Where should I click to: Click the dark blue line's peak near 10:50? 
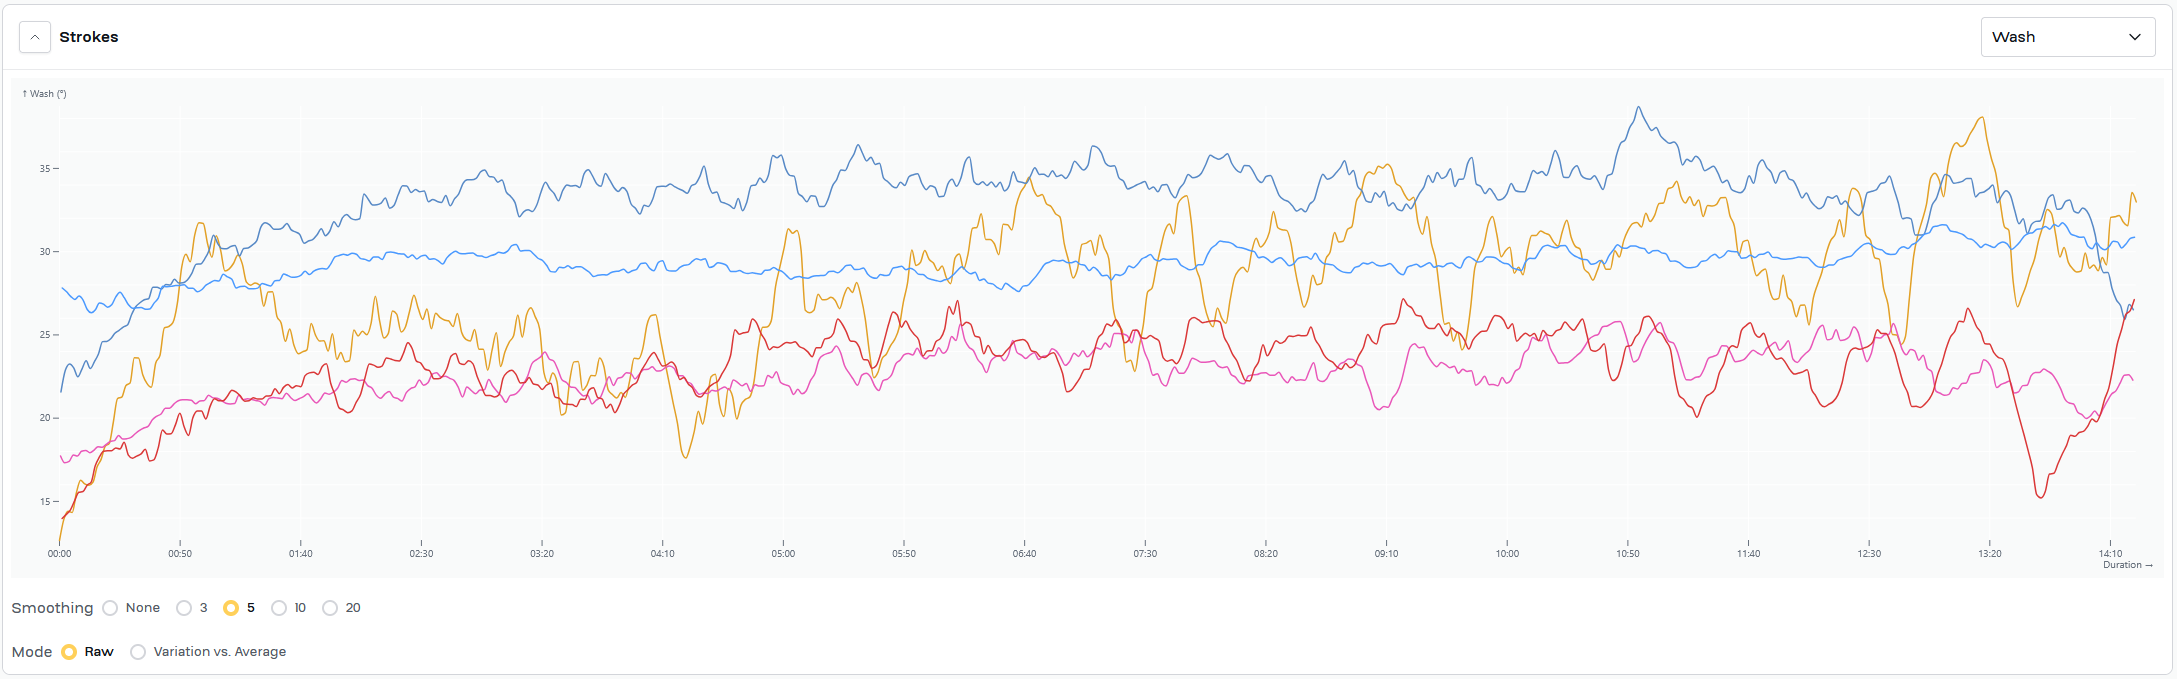click(x=1638, y=107)
